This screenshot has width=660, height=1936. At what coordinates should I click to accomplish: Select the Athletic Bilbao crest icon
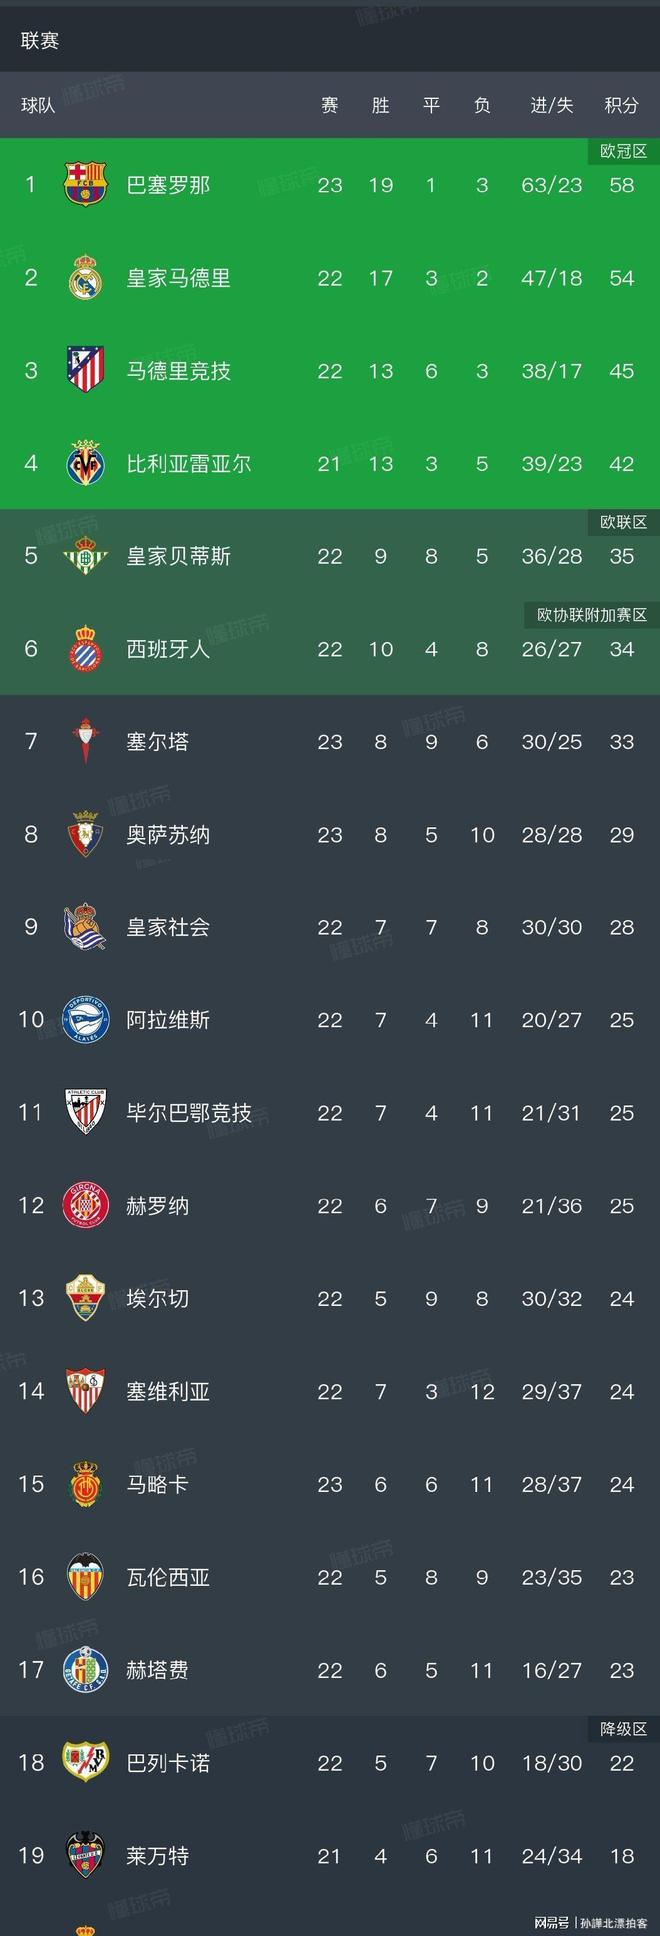pos(85,1113)
